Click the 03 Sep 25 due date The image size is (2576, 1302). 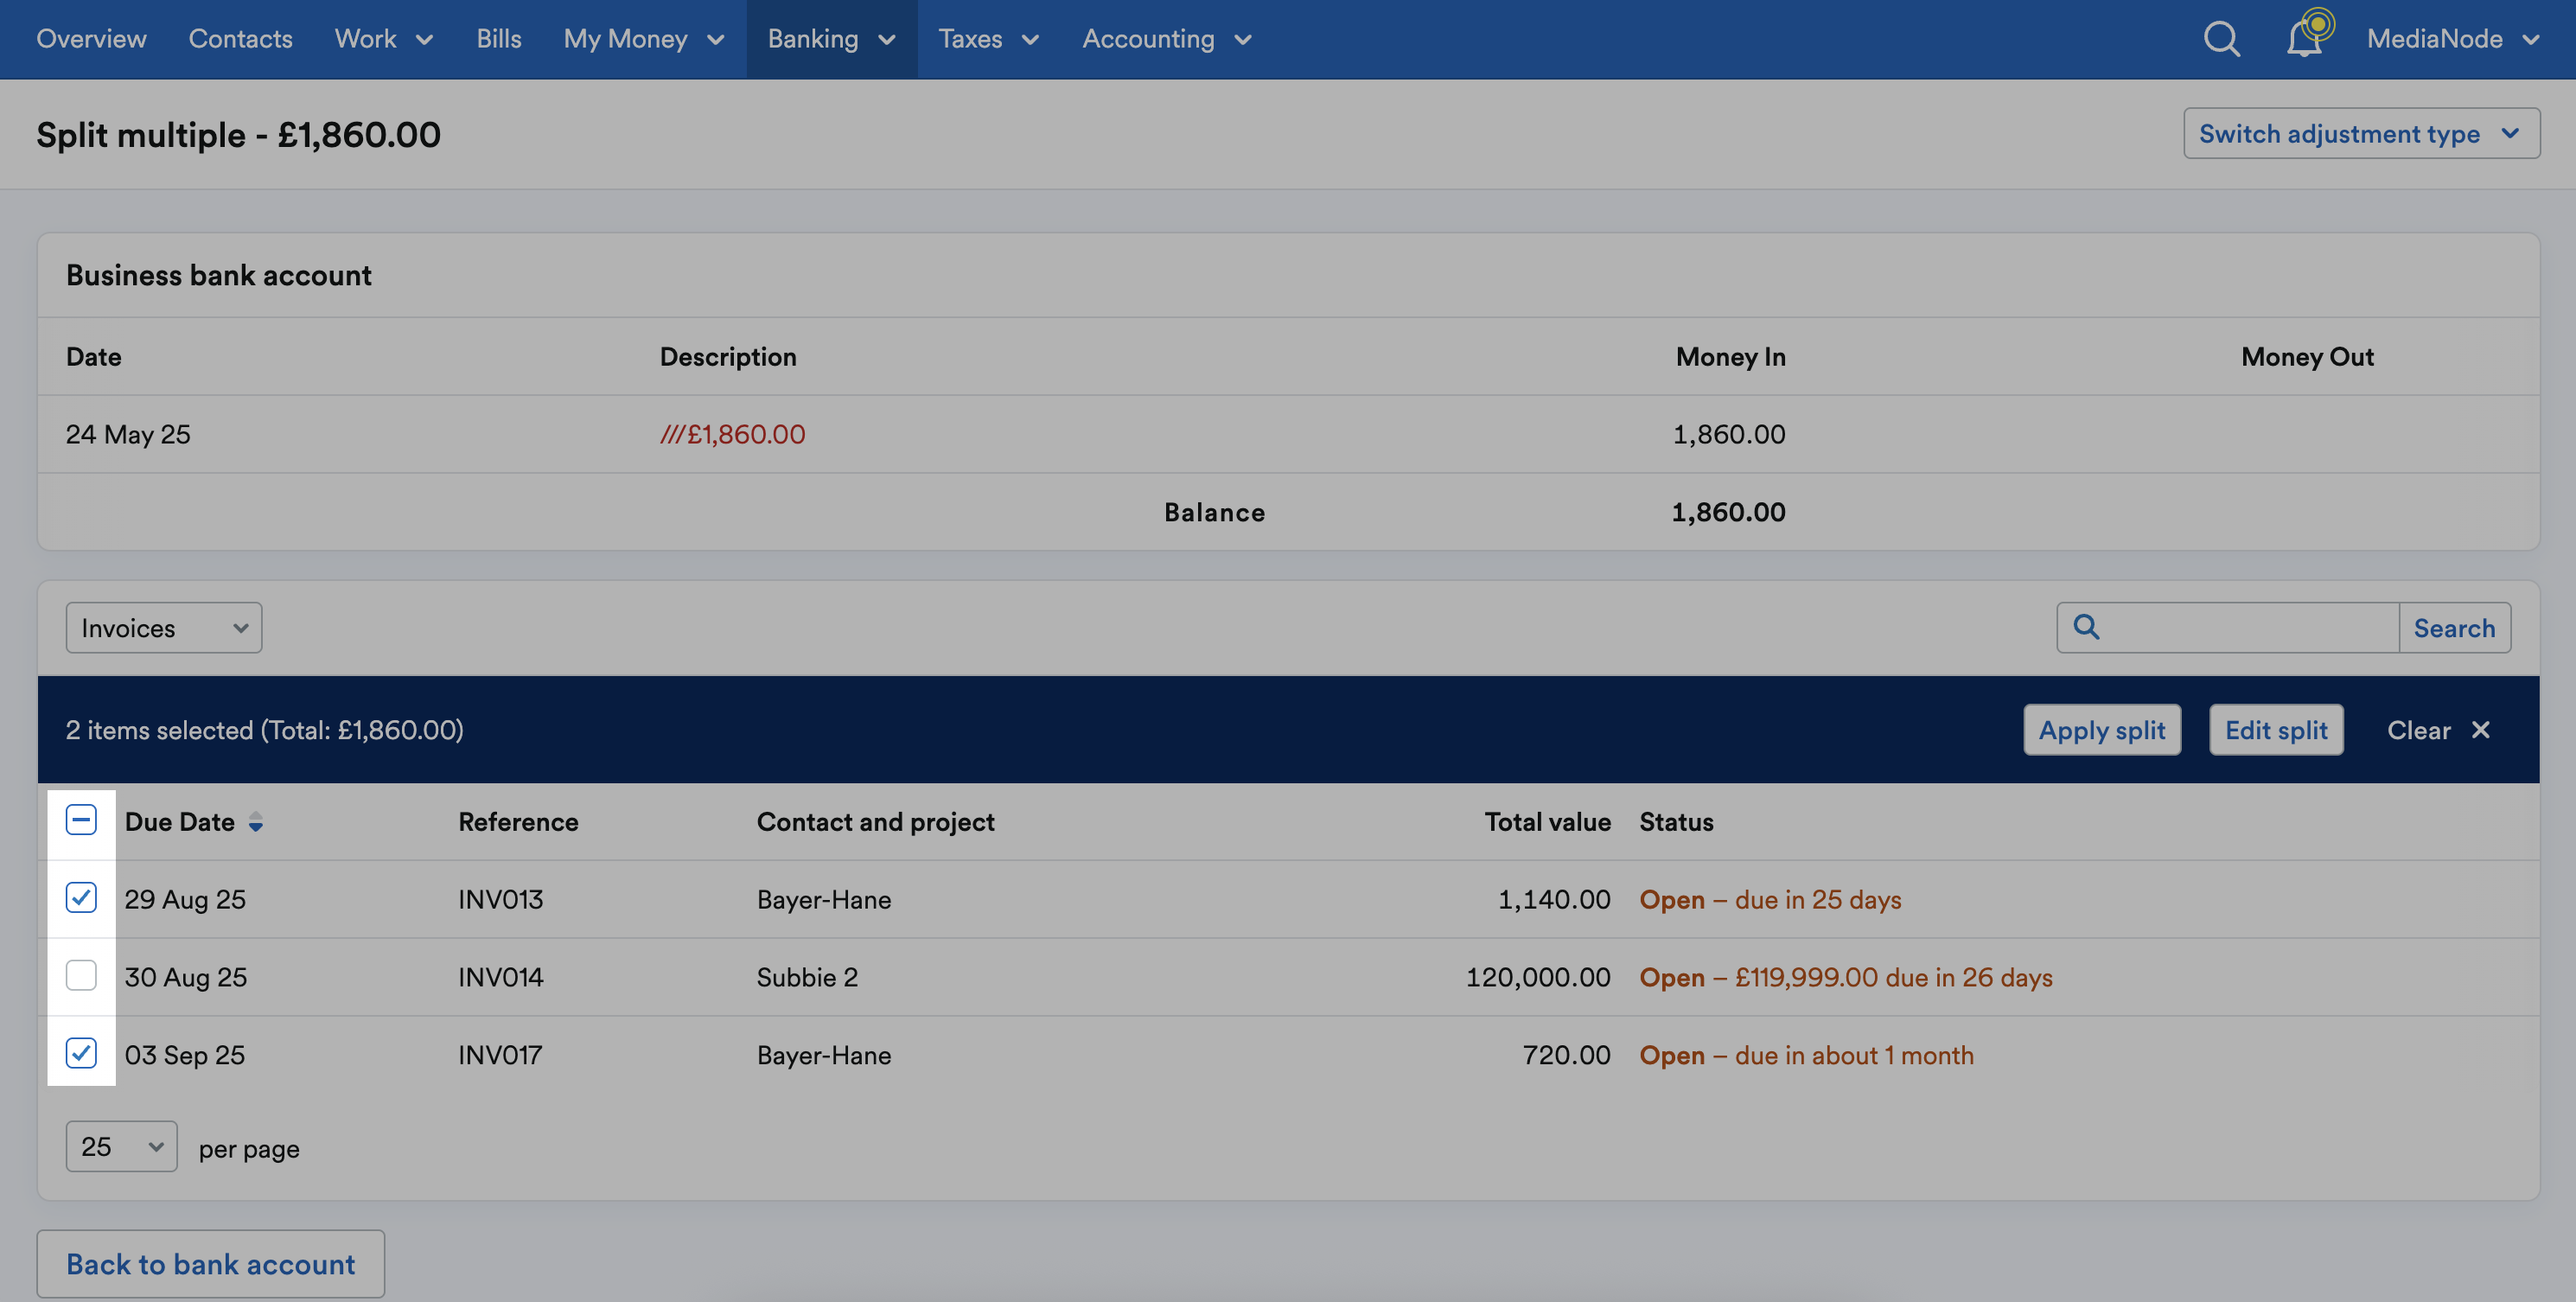coord(184,1055)
